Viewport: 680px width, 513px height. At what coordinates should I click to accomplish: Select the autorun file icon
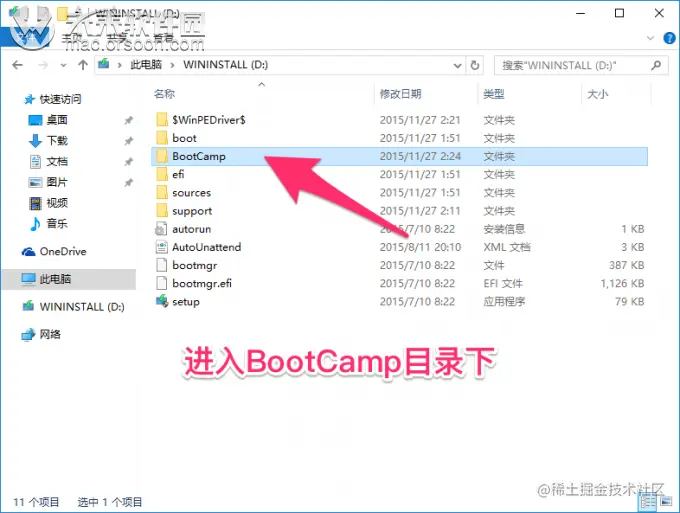tap(161, 229)
